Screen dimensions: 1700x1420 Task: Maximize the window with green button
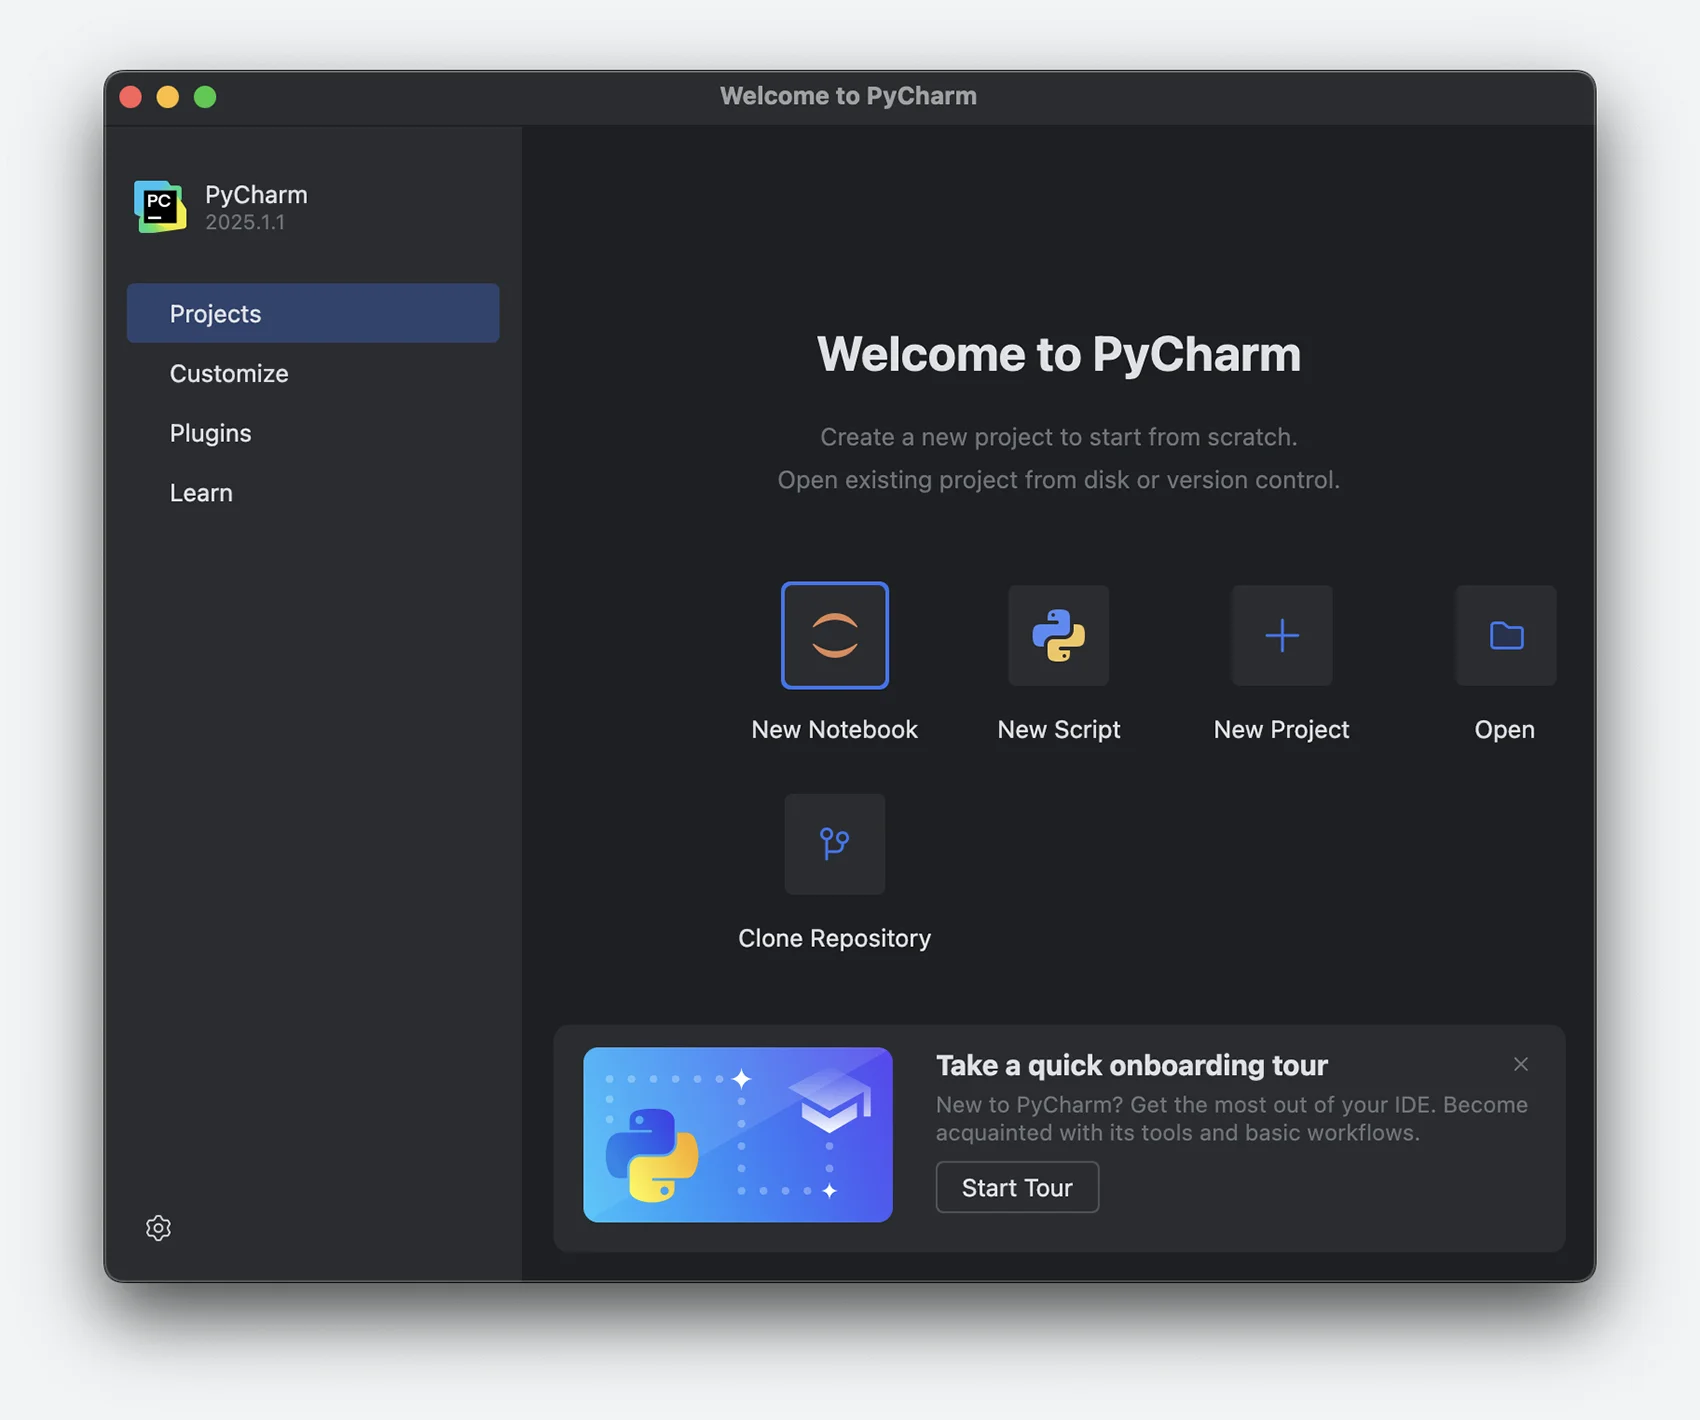(x=205, y=97)
